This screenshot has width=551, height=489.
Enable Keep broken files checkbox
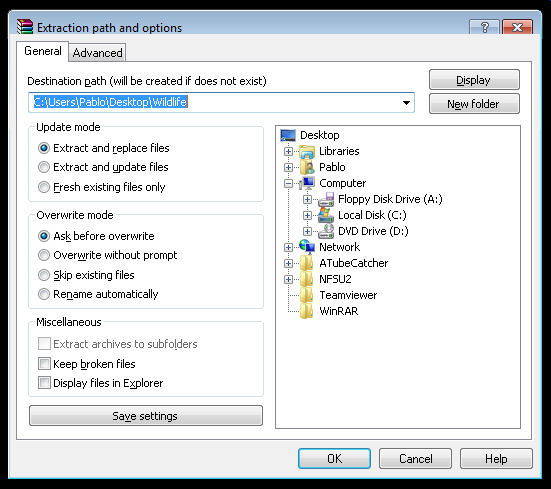(44, 364)
